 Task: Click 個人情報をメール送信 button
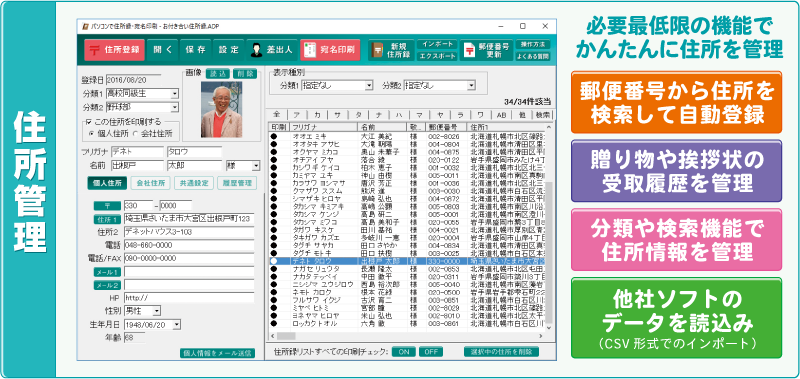click(x=217, y=353)
